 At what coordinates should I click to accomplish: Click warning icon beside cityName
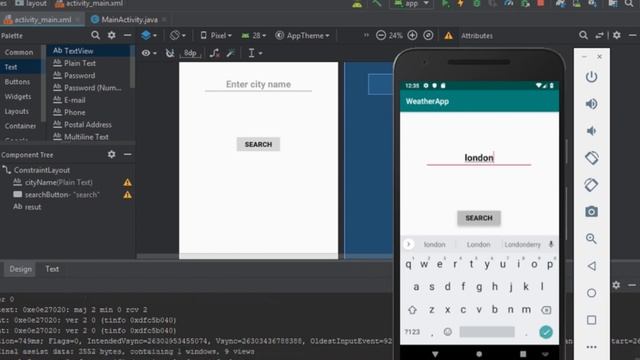(x=127, y=182)
